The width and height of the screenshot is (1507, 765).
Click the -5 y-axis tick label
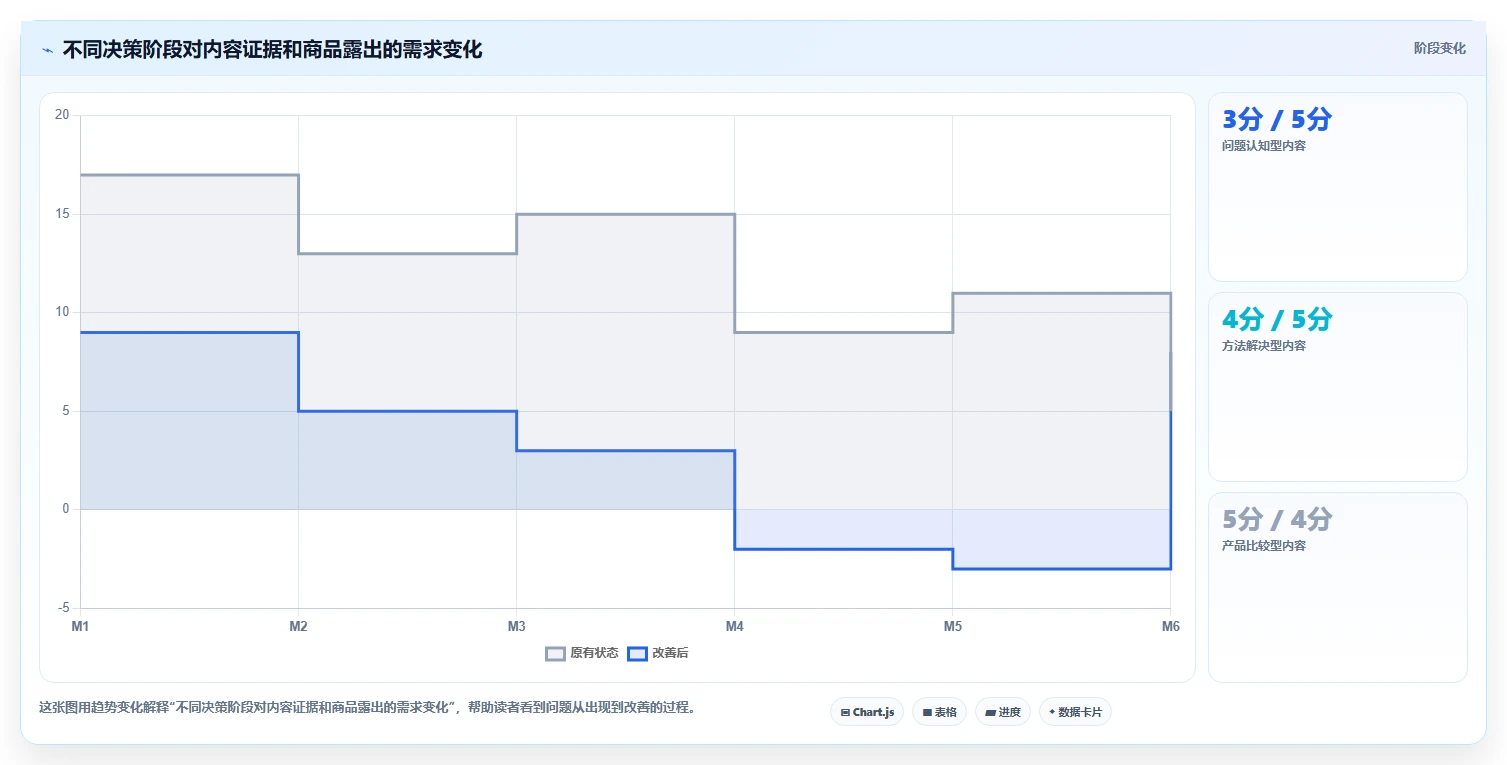pyautogui.click(x=63, y=608)
